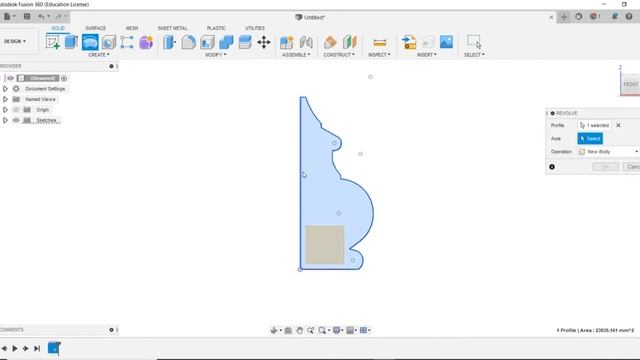Expand the Origin node
Viewport: 640px width, 360px height.
pyautogui.click(x=5, y=110)
